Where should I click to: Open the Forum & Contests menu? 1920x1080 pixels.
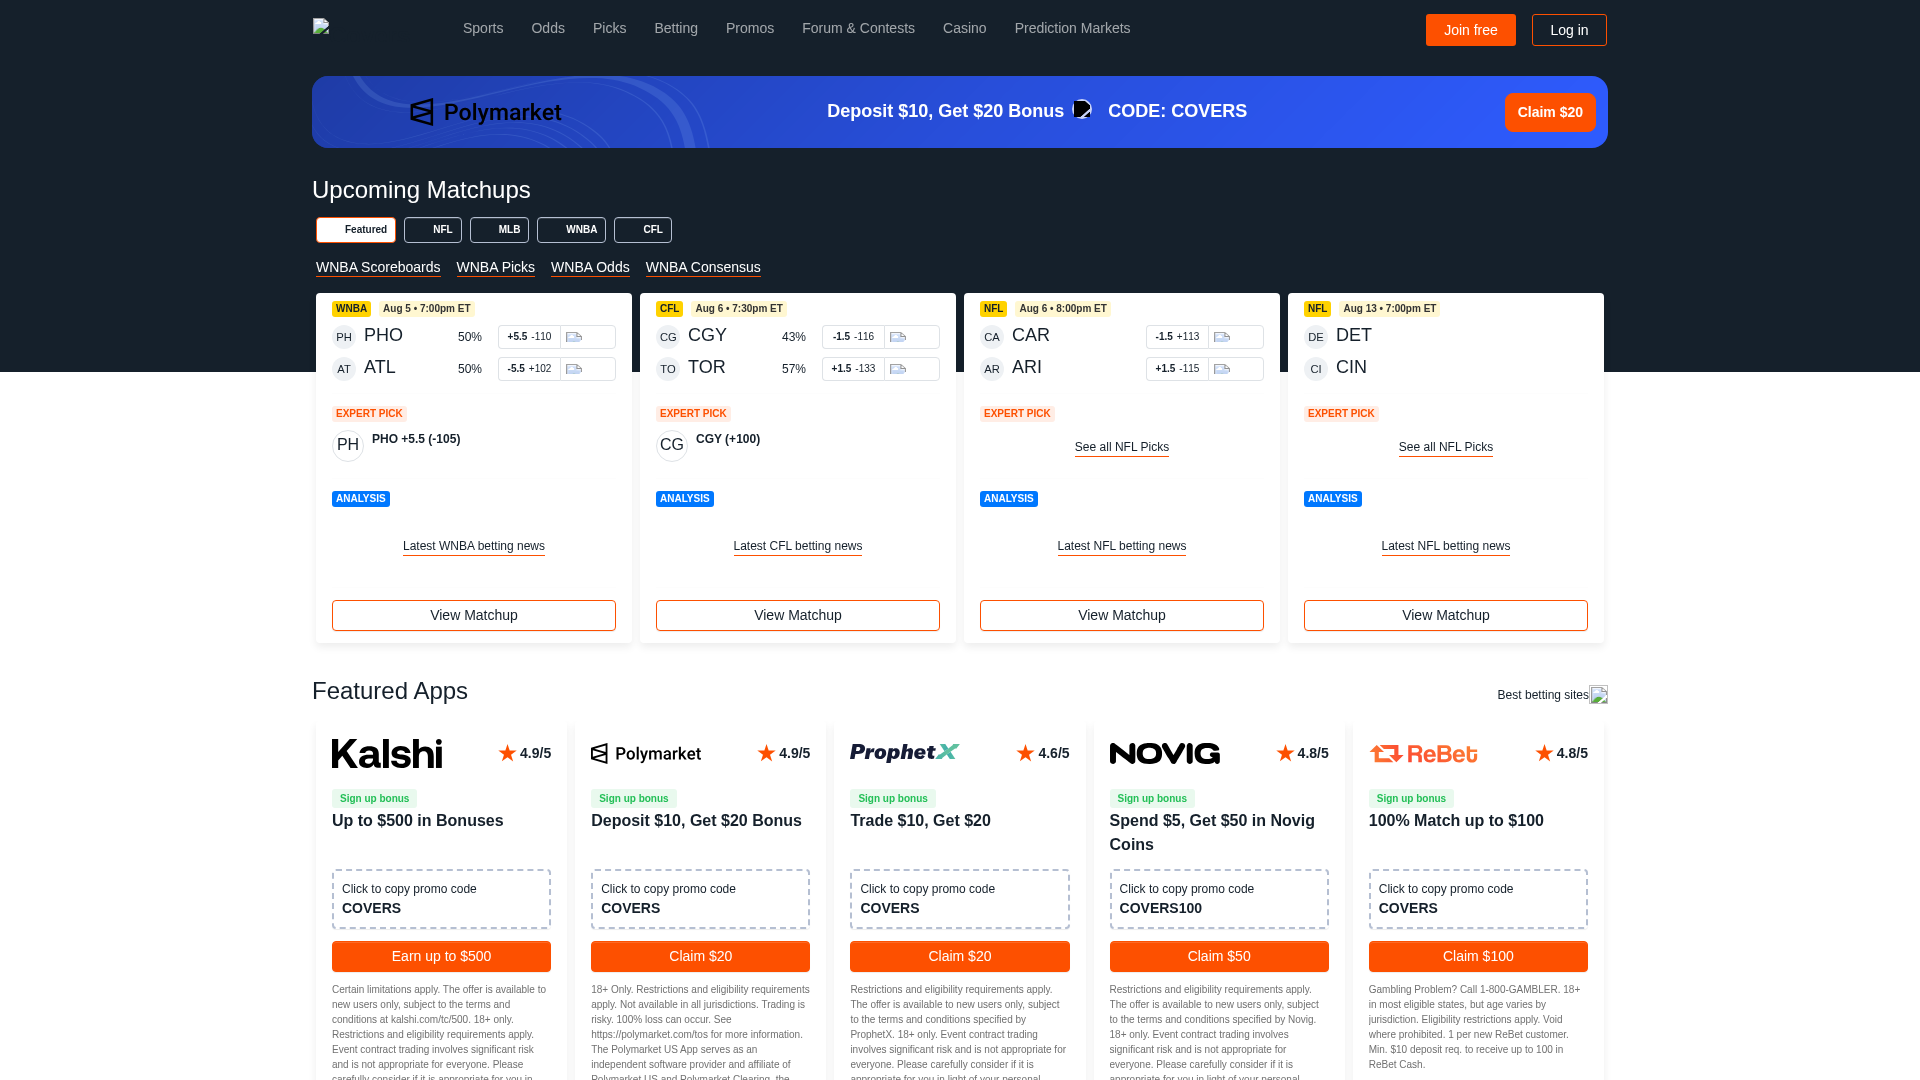click(x=858, y=28)
